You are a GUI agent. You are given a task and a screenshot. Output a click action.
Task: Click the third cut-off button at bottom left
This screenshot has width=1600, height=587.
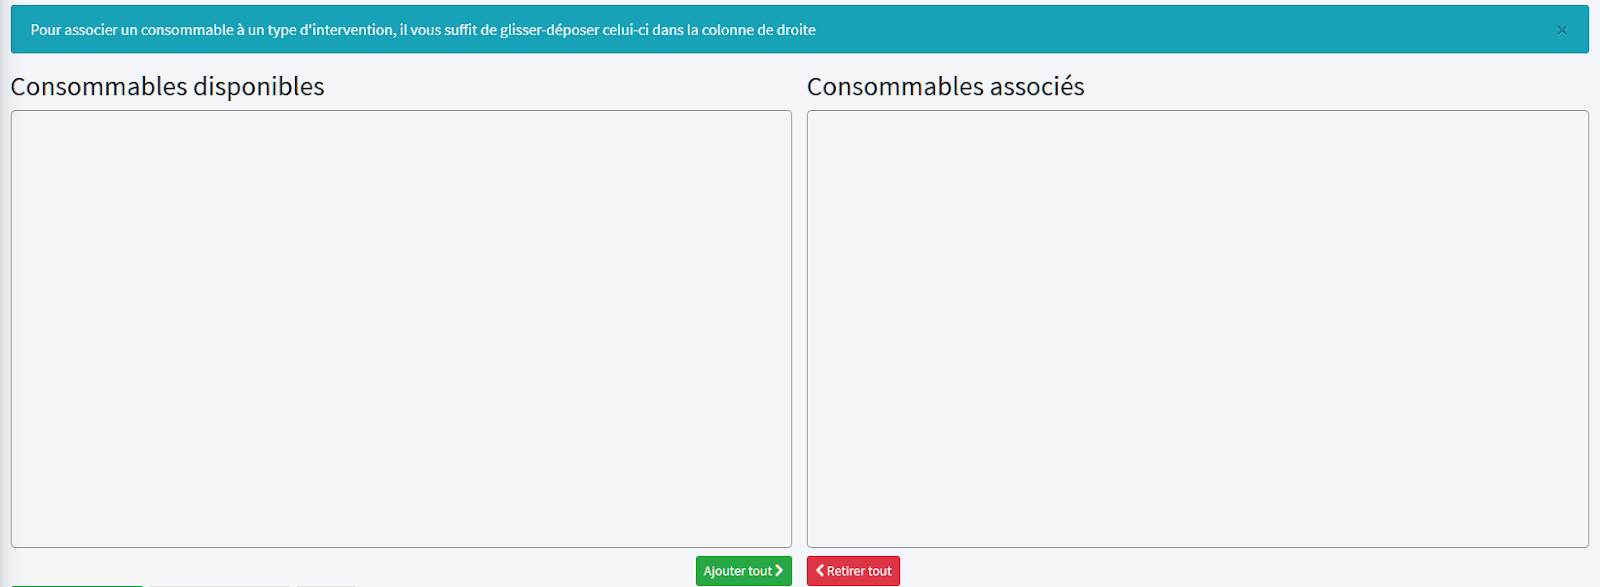tap(326, 585)
